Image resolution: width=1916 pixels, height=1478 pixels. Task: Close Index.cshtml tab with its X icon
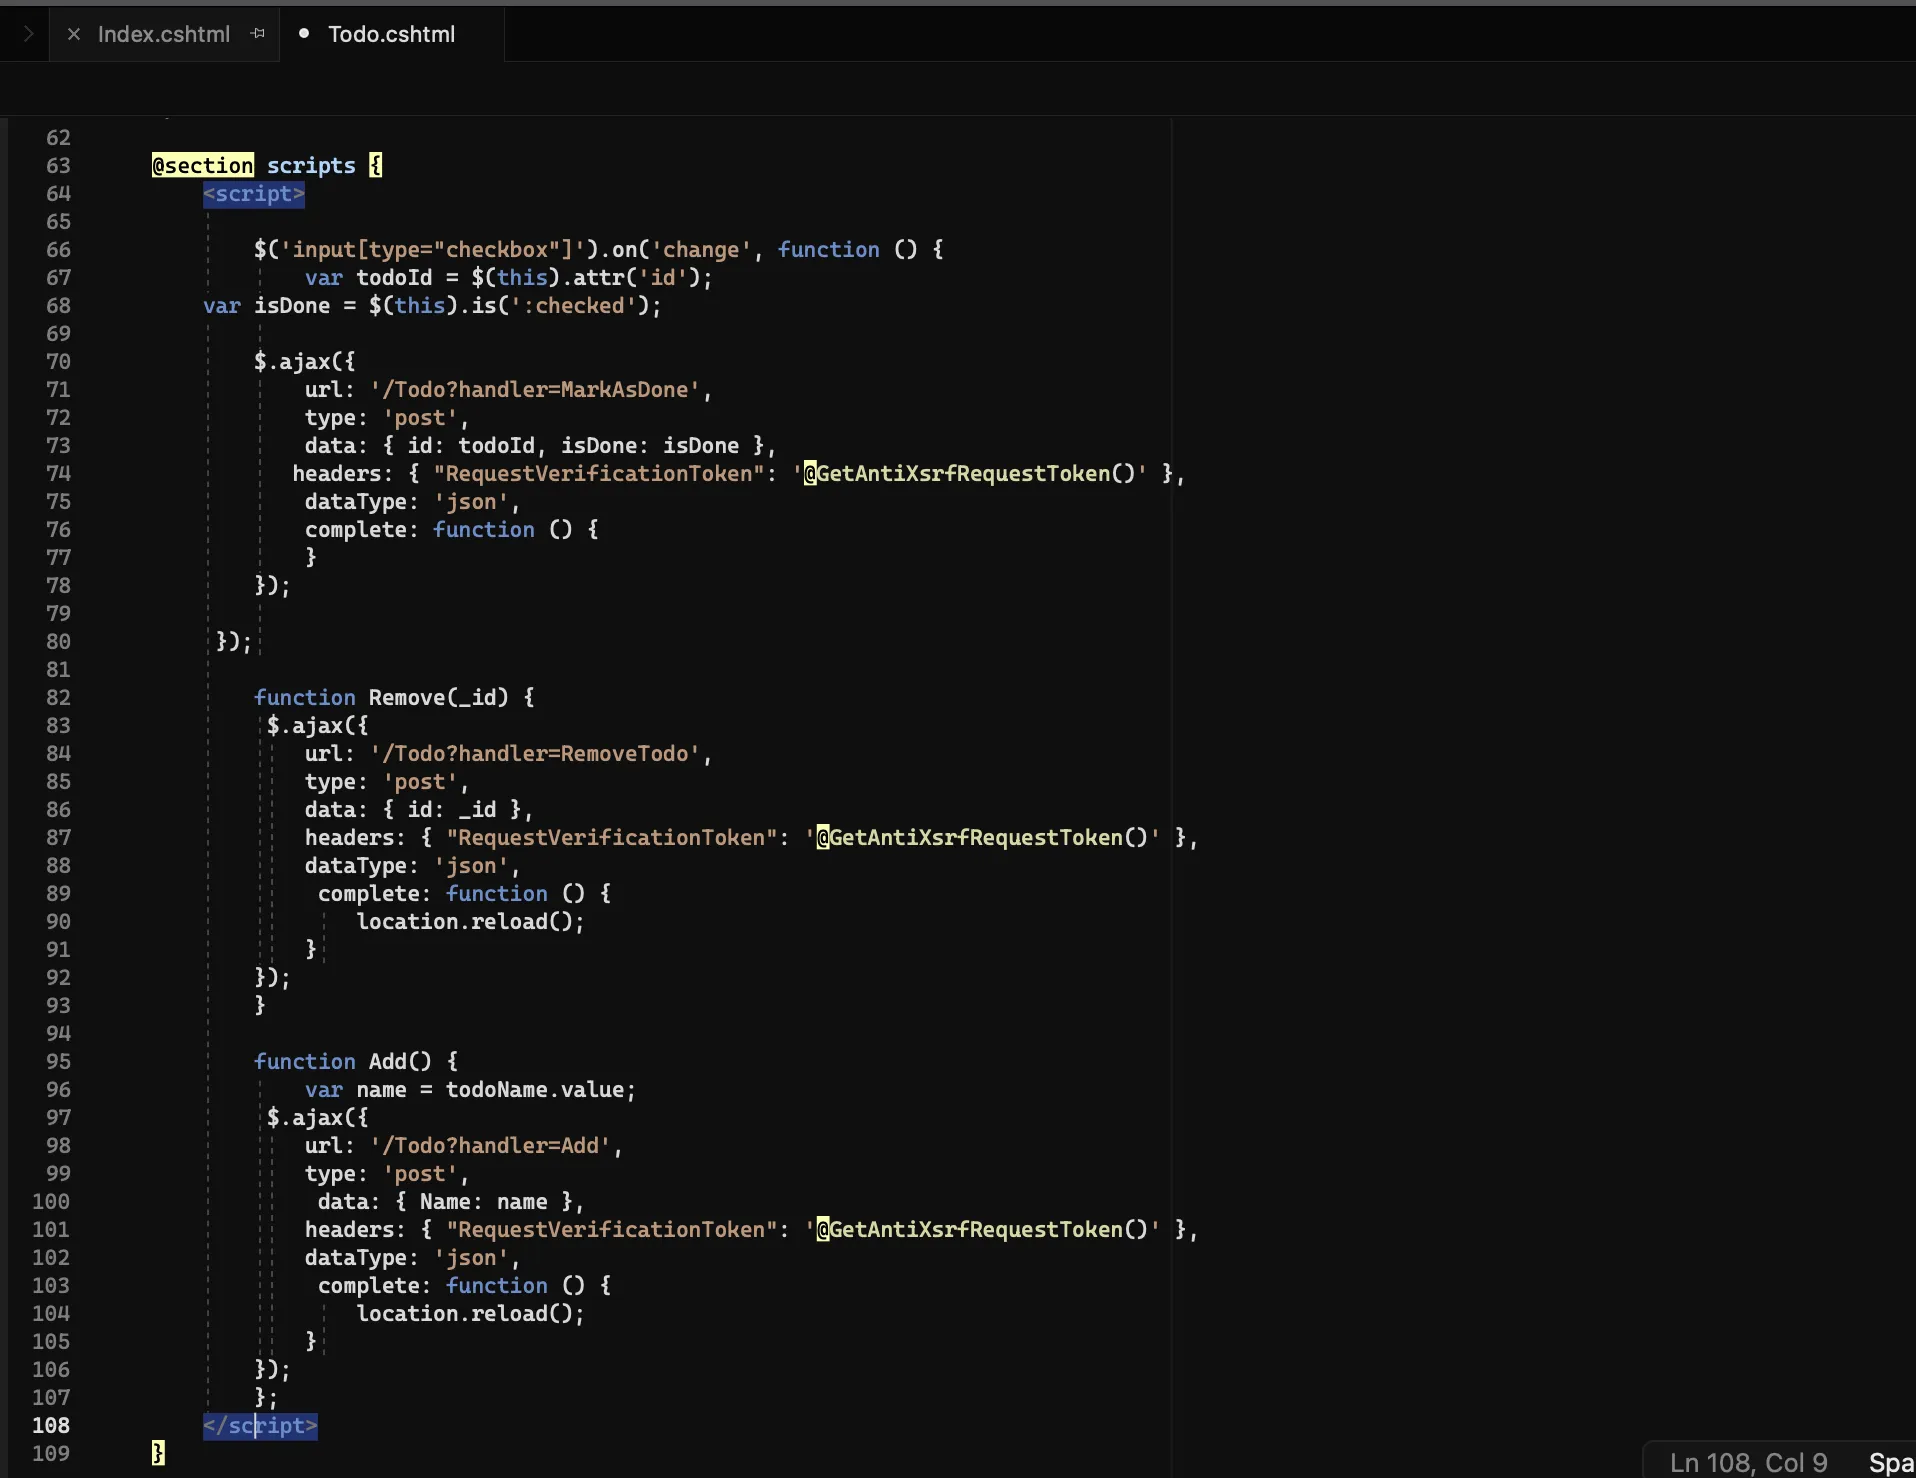(x=74, y=33)
